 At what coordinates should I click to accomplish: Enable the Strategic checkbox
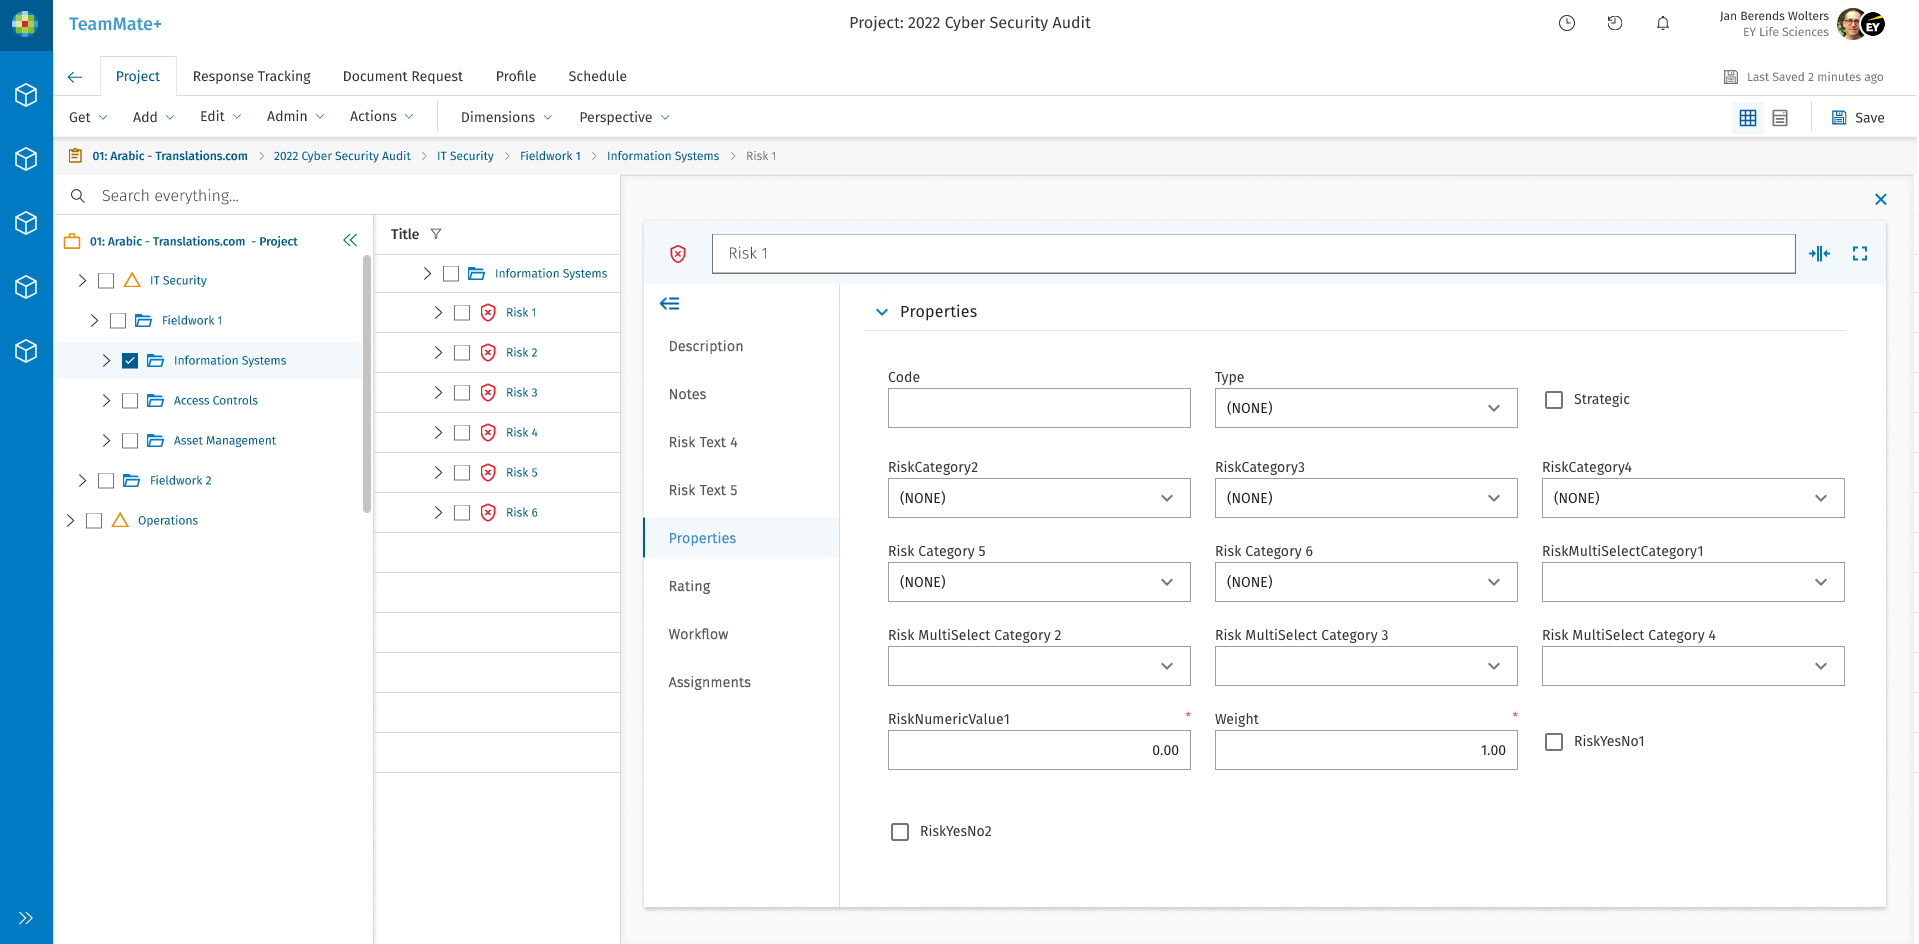(1554, 400)
